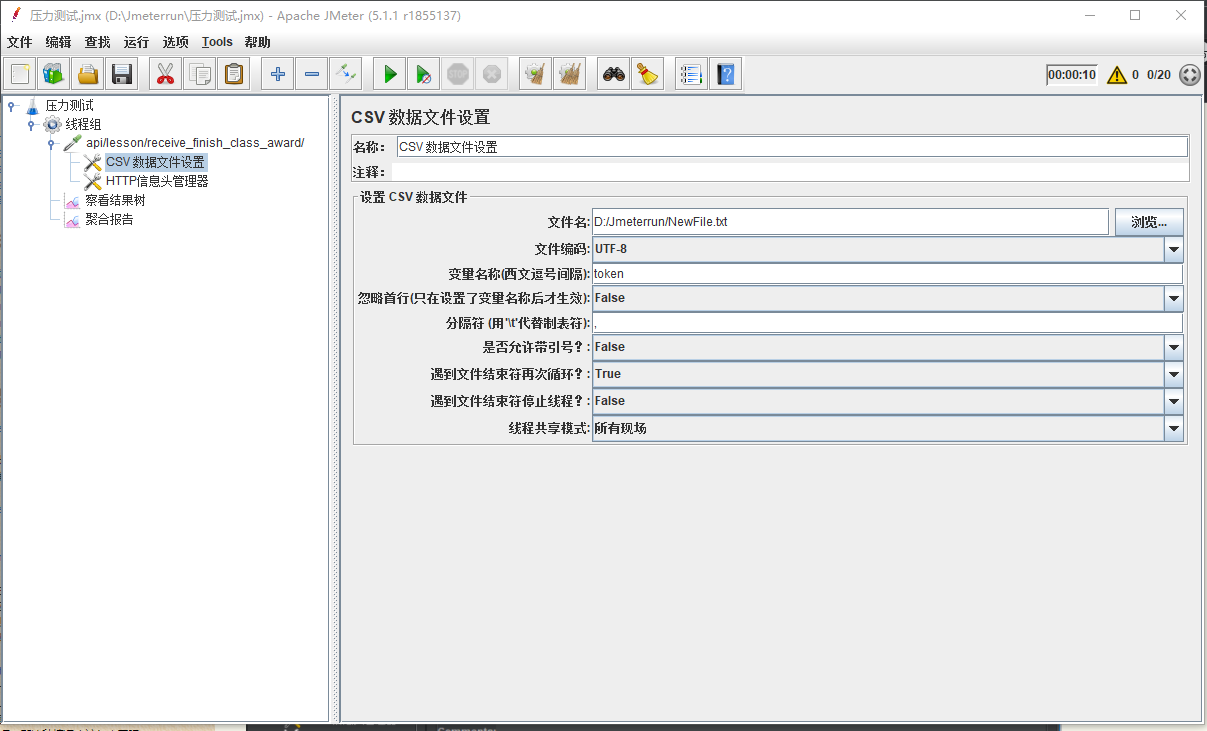This screenshot has height=731, width=1207.
Task: Click the Copy icon in toolbar
Action: [200, 74]
